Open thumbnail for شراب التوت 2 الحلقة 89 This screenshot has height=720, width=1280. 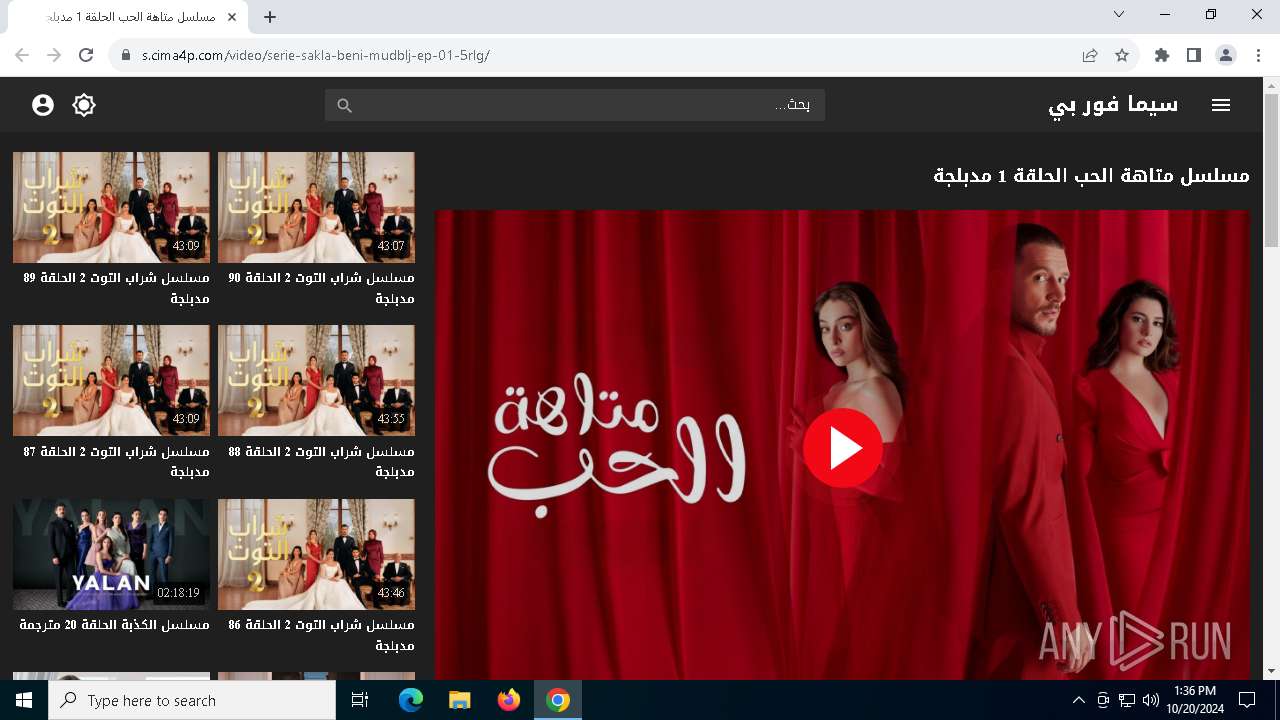click(x=111, y=207)
